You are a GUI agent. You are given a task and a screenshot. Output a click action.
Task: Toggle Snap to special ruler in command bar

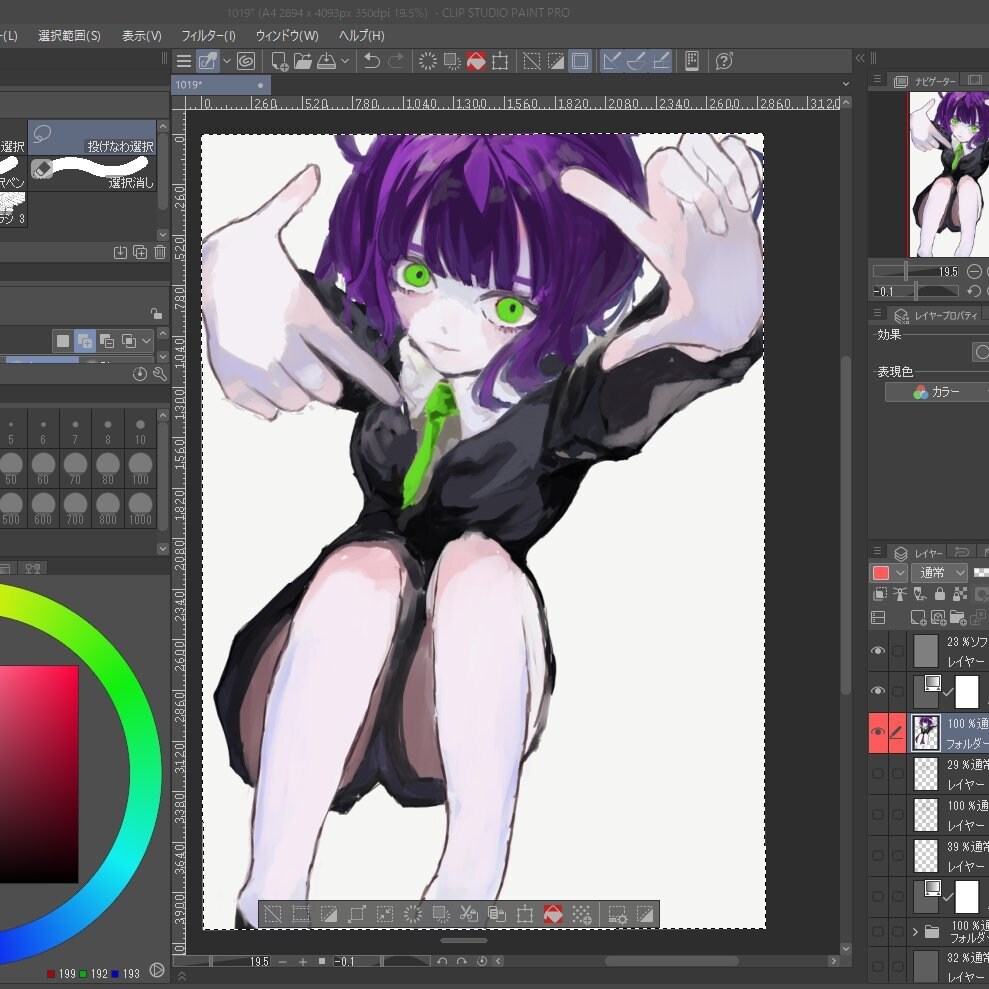(x=636, y=61)
